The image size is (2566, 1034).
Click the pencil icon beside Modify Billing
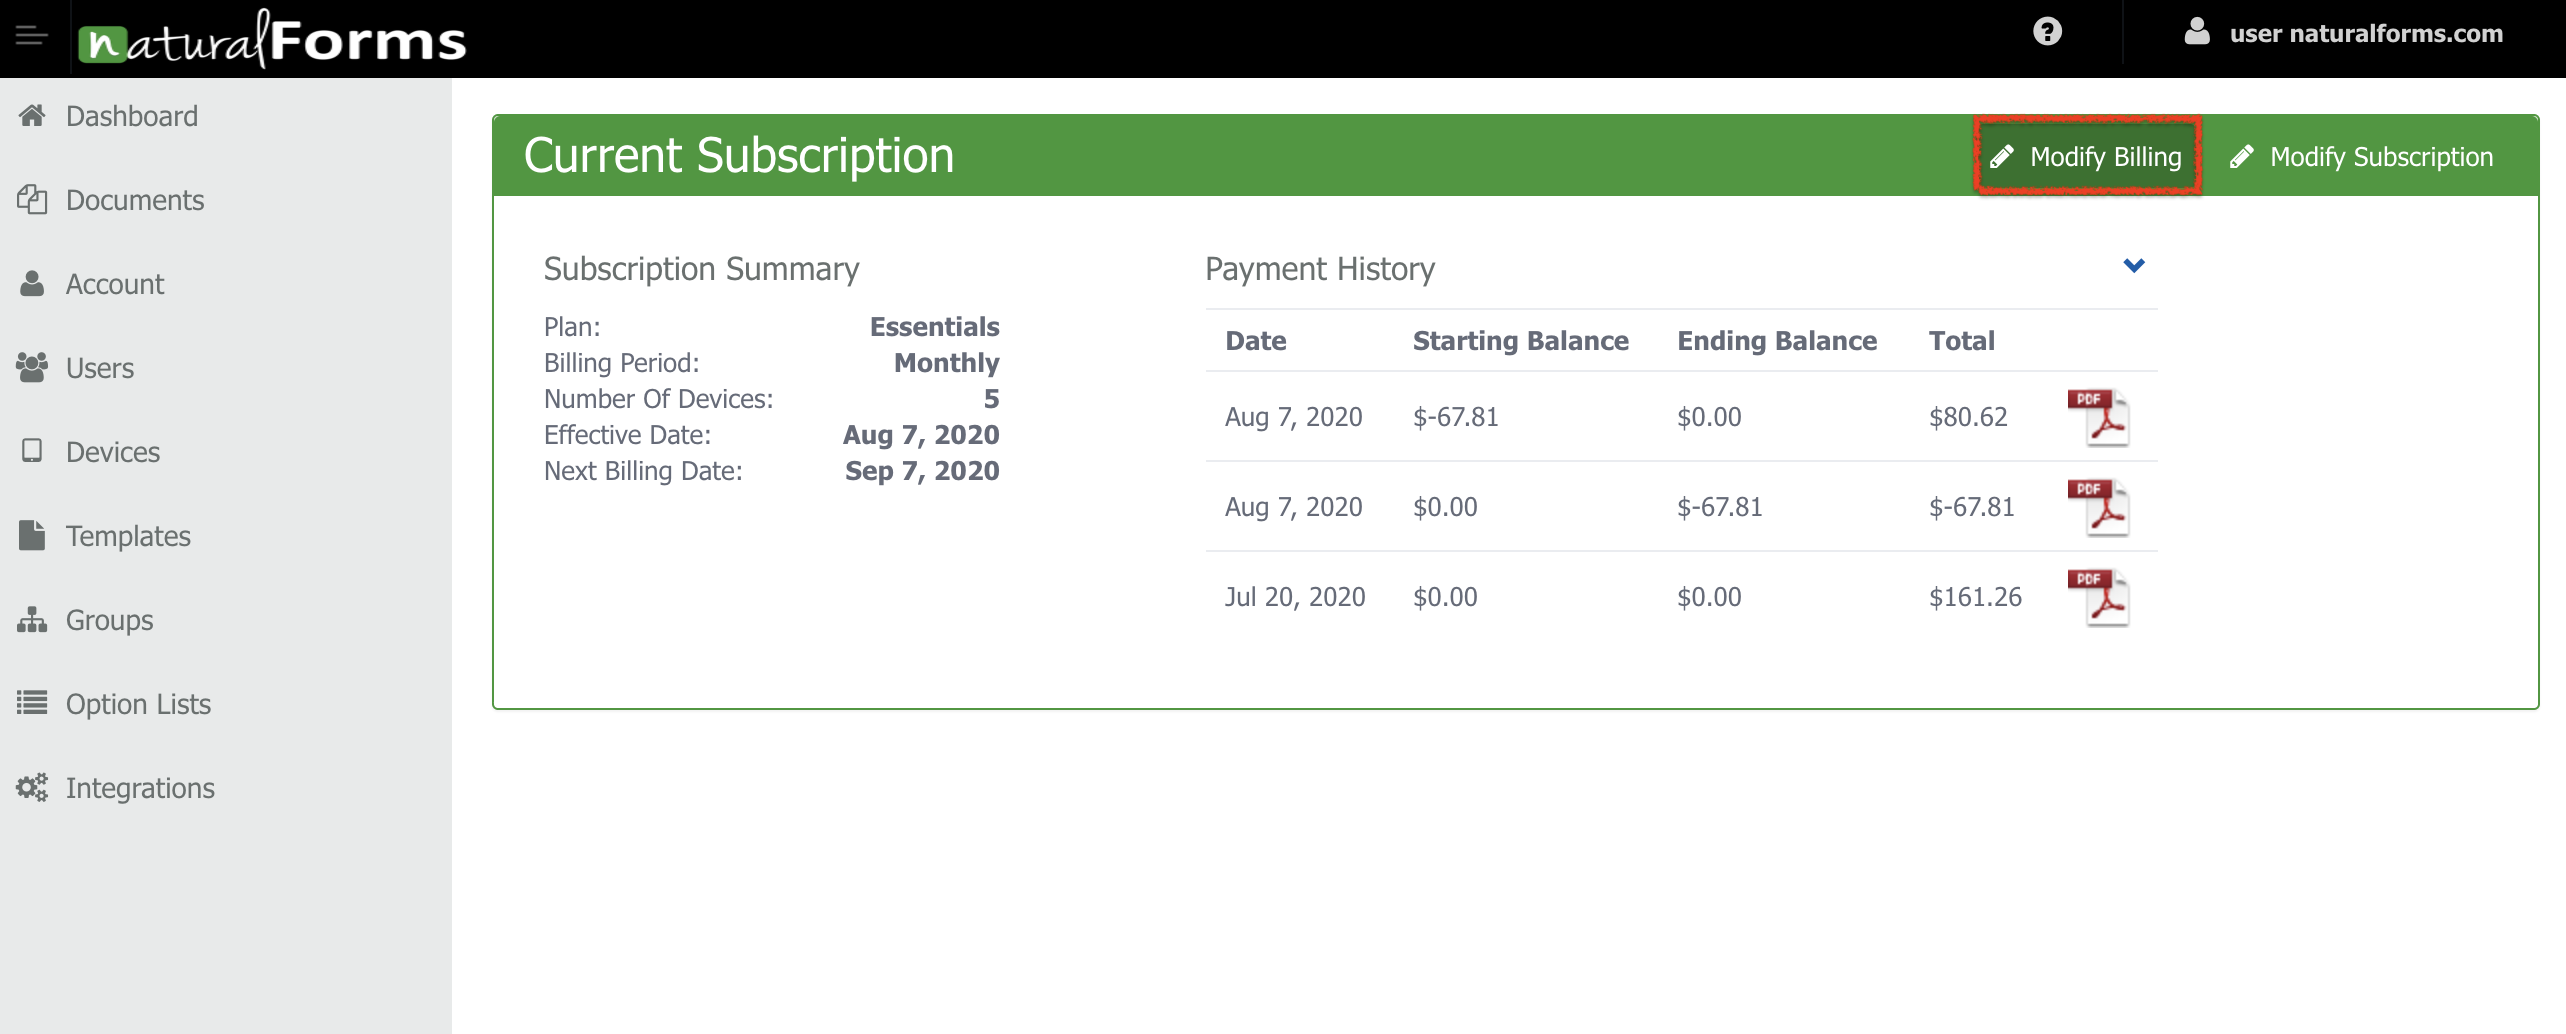2002,157
